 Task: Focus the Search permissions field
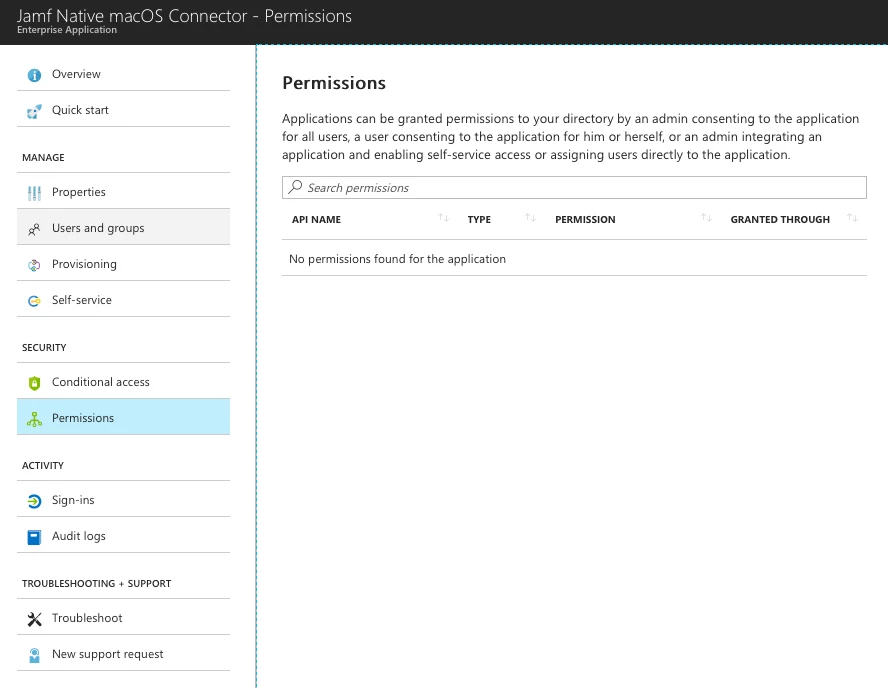click(x=574, y=187)
